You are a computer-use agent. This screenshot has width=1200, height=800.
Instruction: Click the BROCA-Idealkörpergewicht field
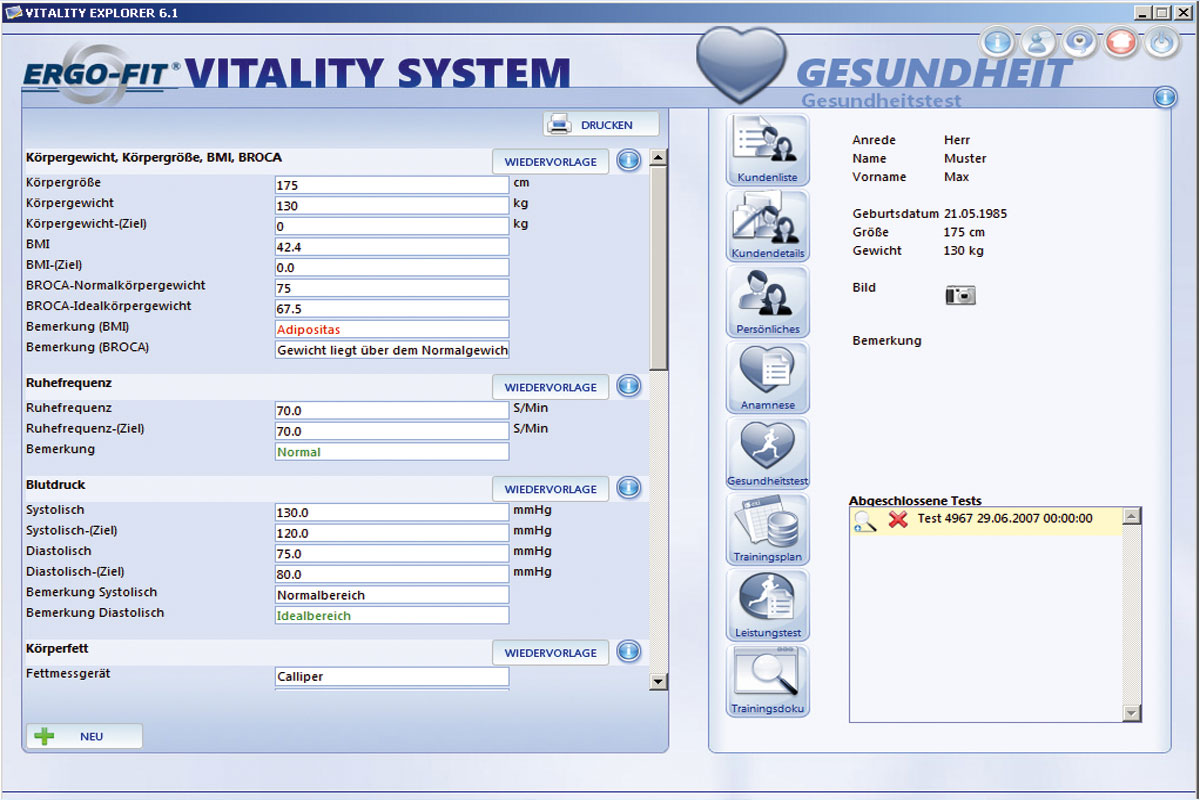(x=392, y=309)
